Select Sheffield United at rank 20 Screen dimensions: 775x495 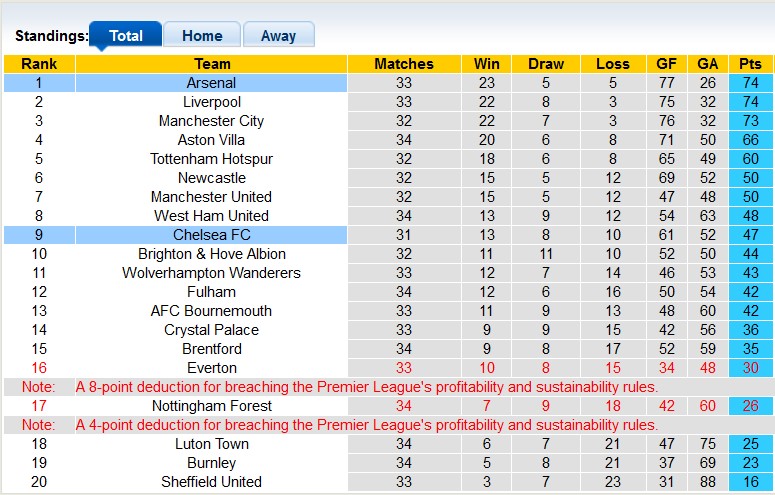(211, 482)
